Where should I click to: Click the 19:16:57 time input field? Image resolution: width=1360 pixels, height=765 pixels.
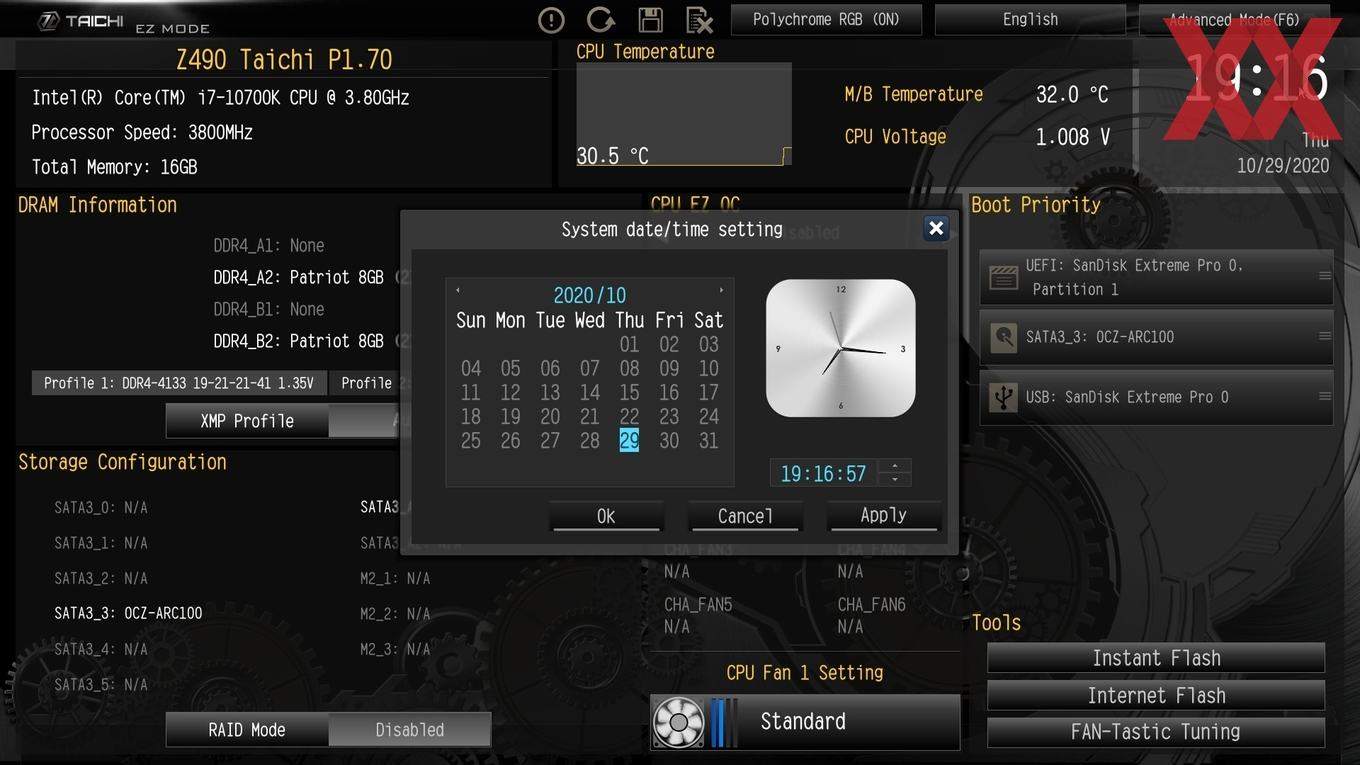pyautogui.click(x=823, y=473)
